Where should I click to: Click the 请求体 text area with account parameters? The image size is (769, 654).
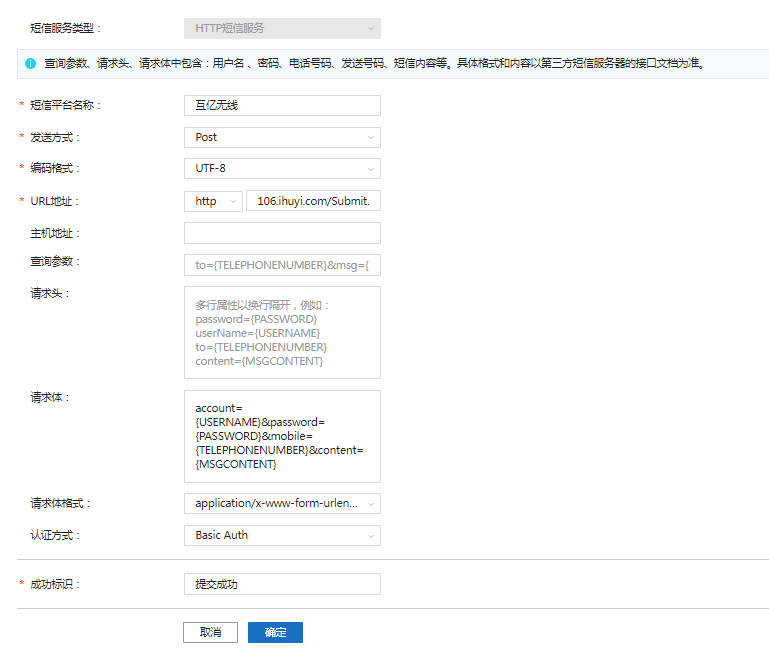point(282,436)
